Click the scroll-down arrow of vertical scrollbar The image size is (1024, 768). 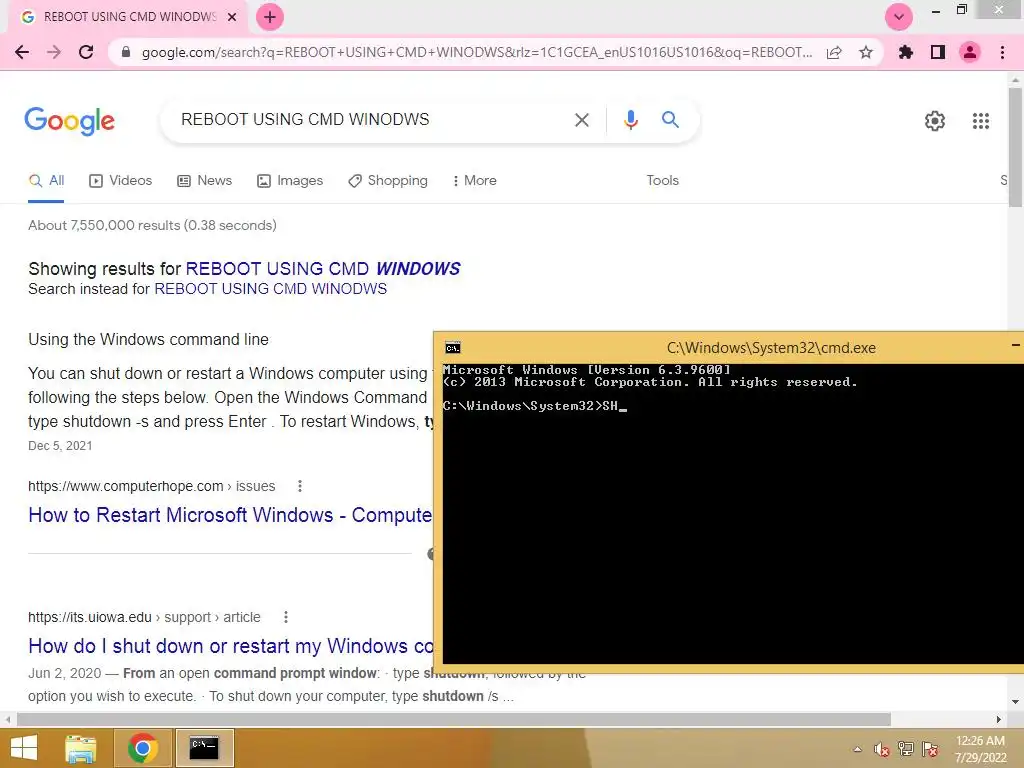pyautogui.click(x=1015, y=702)
